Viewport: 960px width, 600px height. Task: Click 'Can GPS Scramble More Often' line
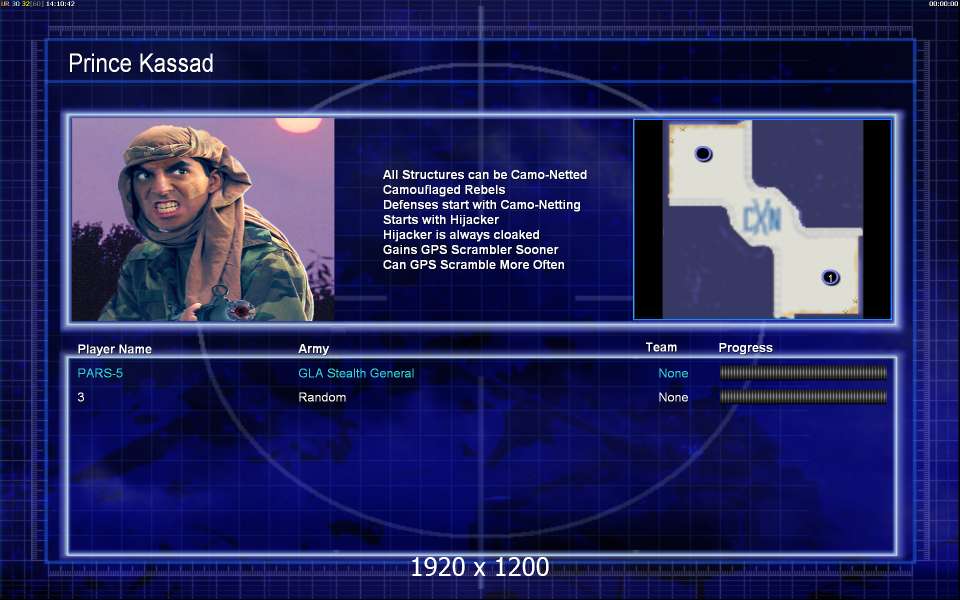click(473, 264)
